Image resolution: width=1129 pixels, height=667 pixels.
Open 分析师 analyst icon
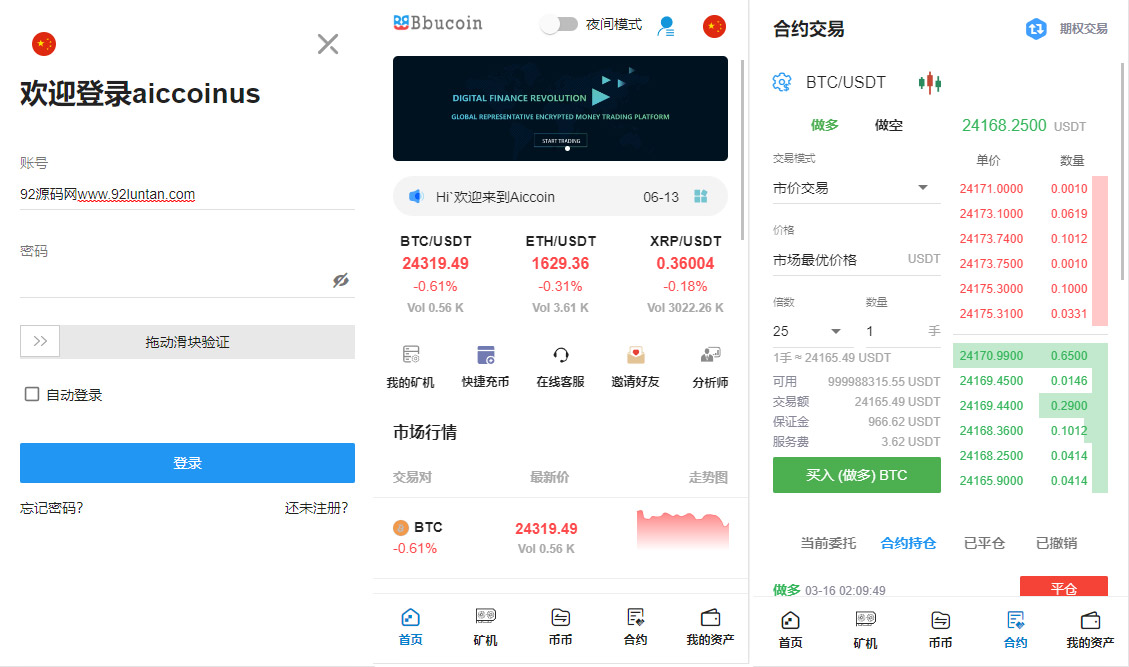pyautogui.click(x=710, y=356)
